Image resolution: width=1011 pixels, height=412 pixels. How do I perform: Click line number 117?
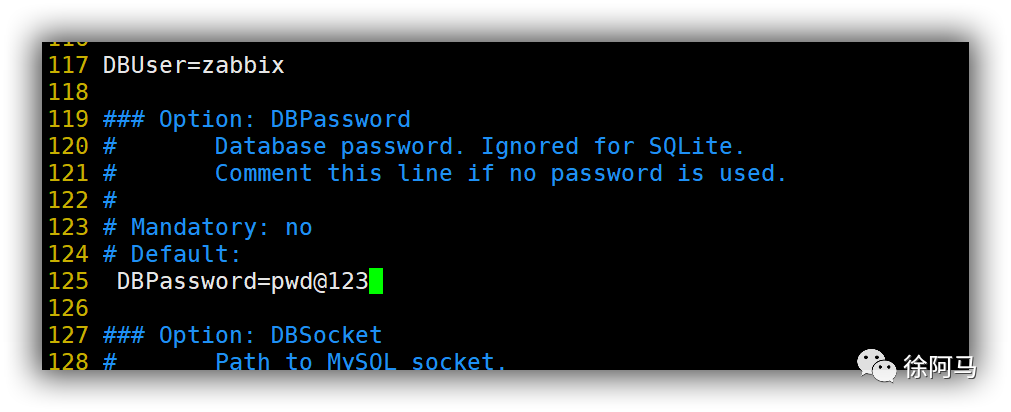pos(68,66)
